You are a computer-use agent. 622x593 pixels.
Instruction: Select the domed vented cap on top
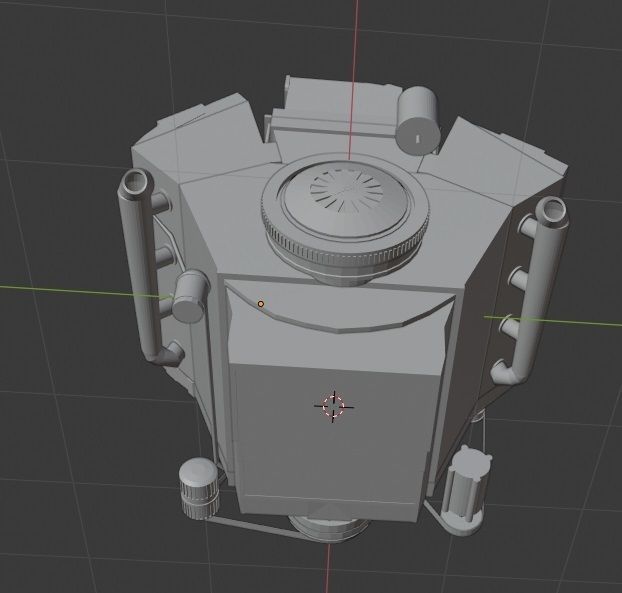tap(345, 199)
